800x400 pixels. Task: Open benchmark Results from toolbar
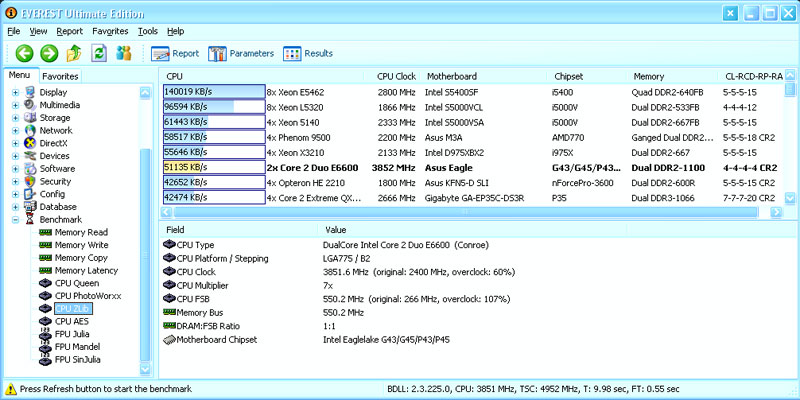[x=308, y=54]
